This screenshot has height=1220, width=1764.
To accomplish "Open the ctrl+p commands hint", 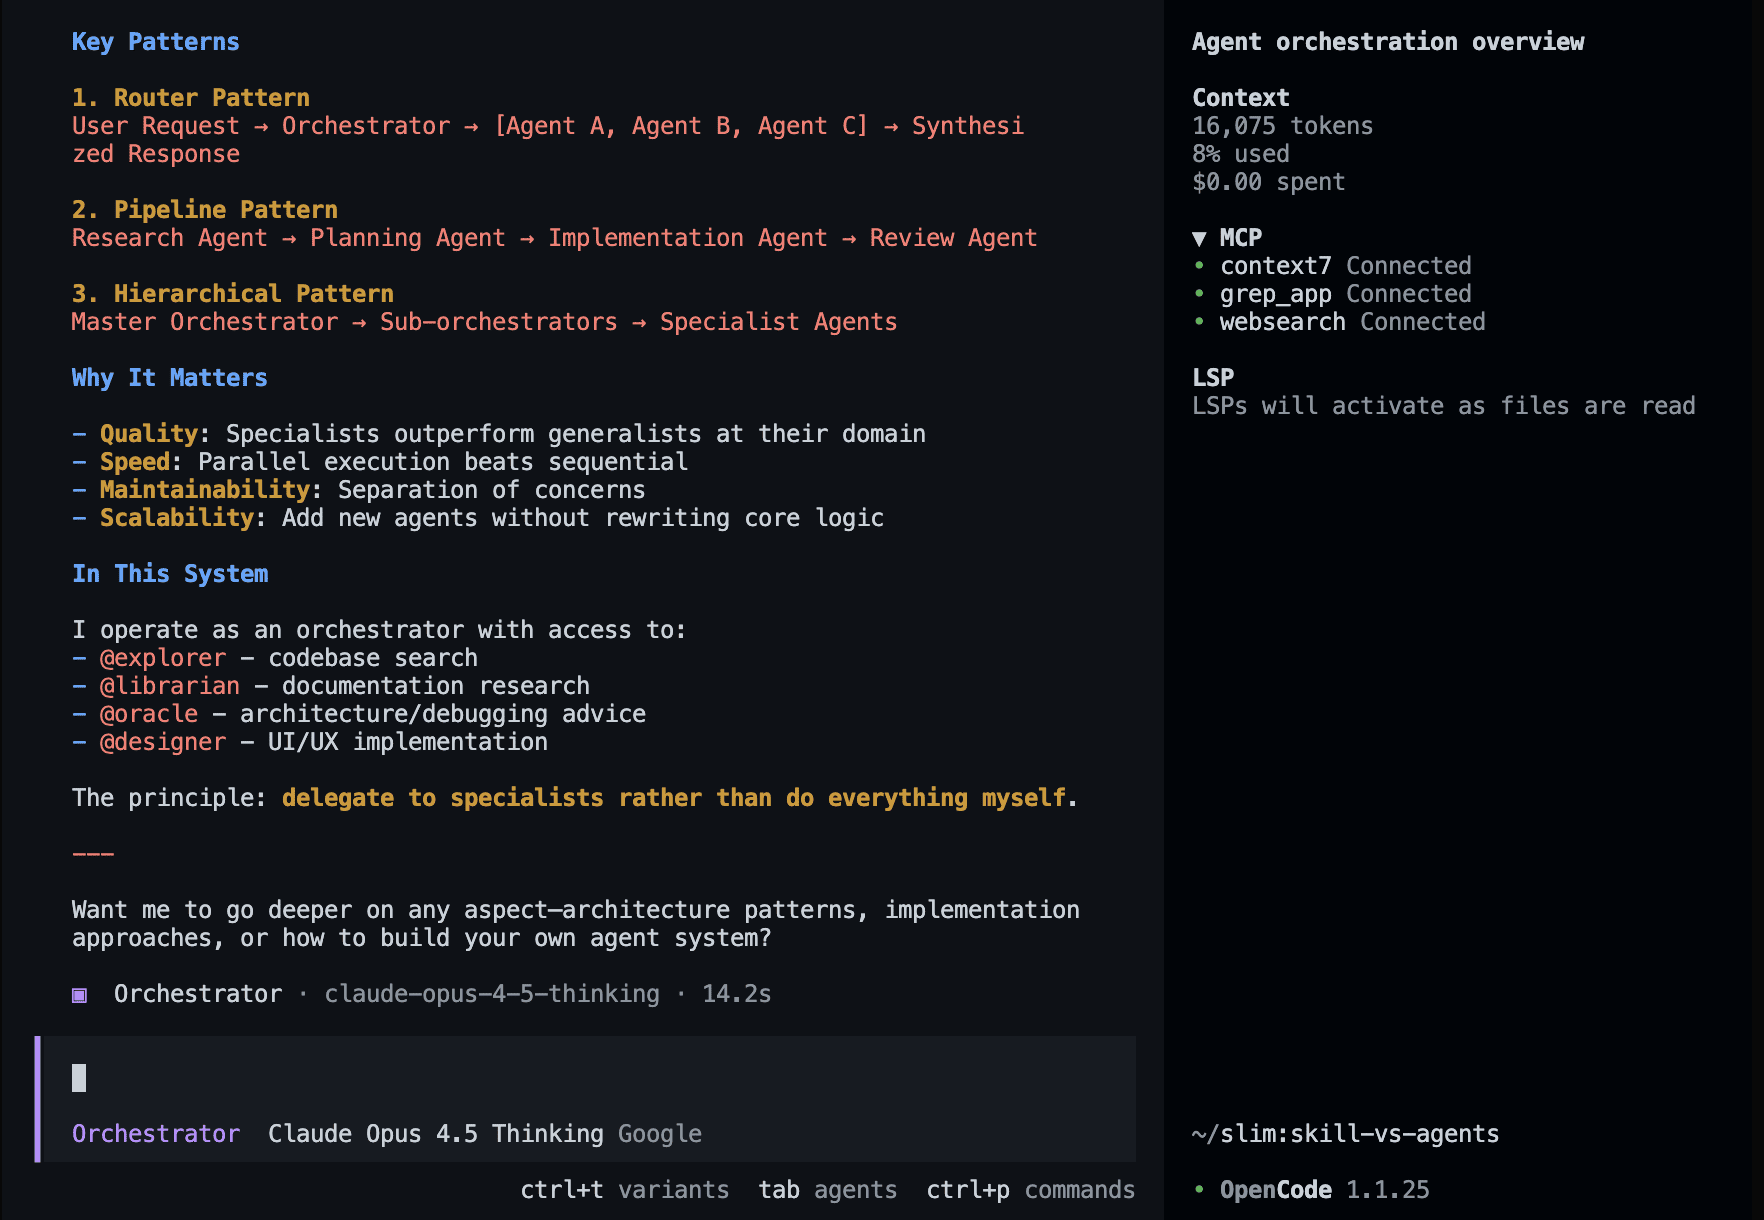I will 1030,1190.
